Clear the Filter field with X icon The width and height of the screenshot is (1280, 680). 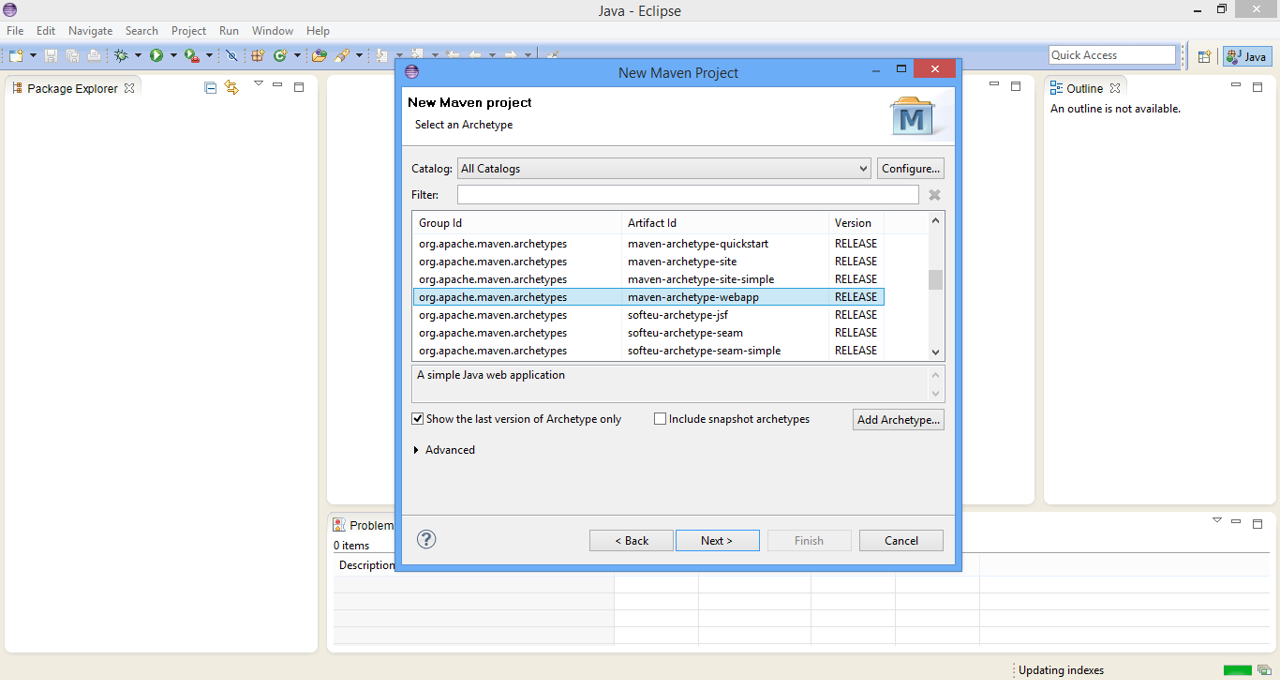pos(934,195)
